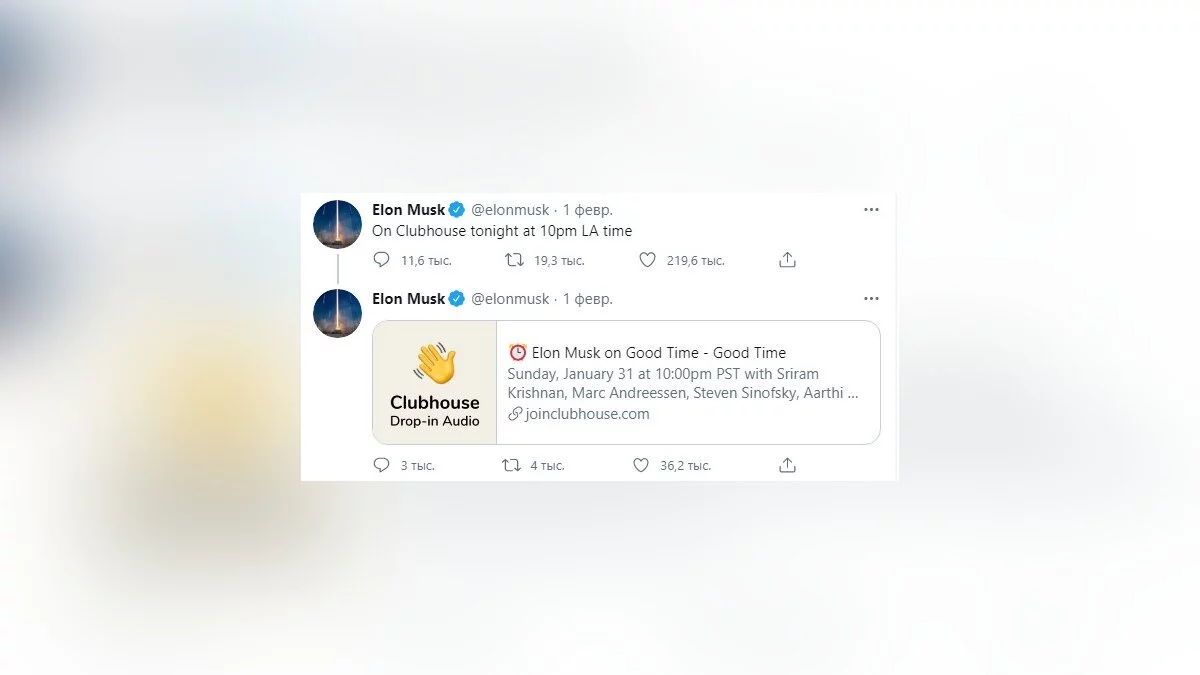Image resolution: width=1200 pixels, height=675 pixels.
Task: Share the Clubhouse tonight tweet
Action: (787, 260)
